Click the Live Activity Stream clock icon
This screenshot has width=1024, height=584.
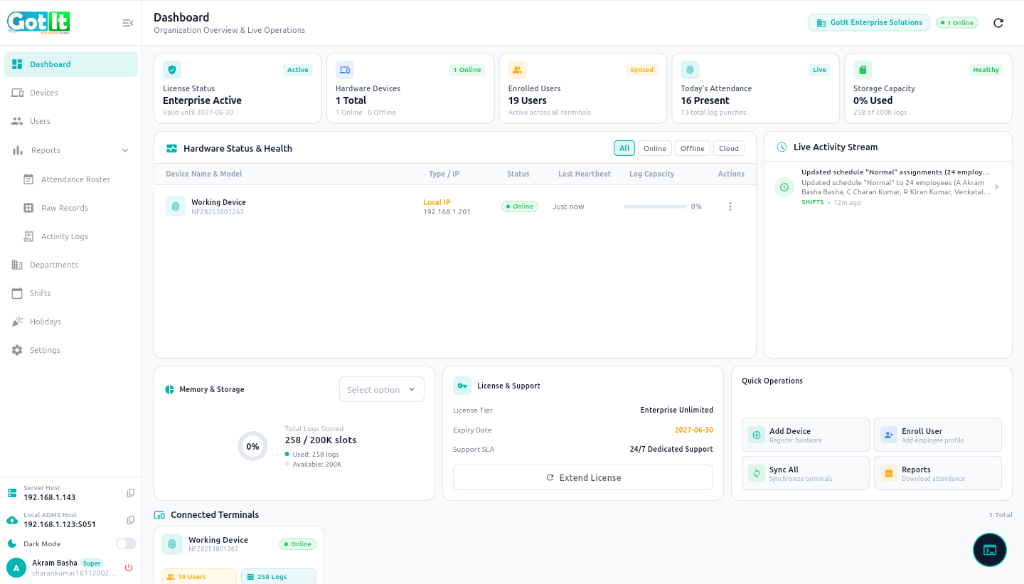pyautogui.click(x=782, y=147)
